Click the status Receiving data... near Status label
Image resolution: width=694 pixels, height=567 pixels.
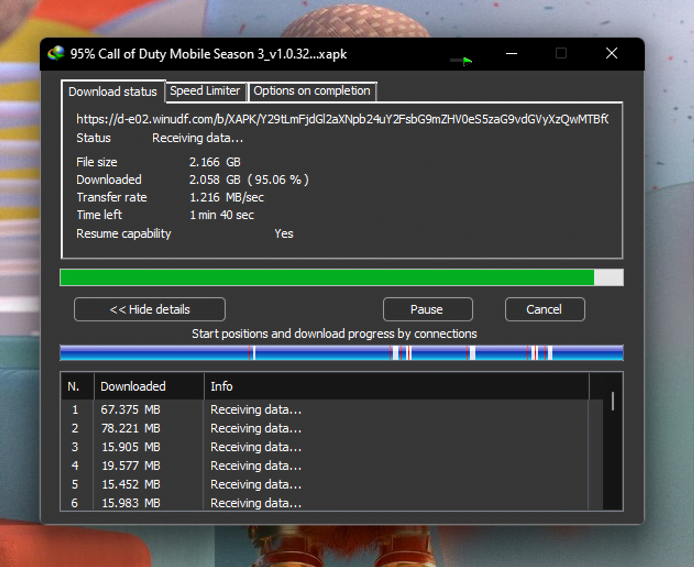click(x=197, y=138)
